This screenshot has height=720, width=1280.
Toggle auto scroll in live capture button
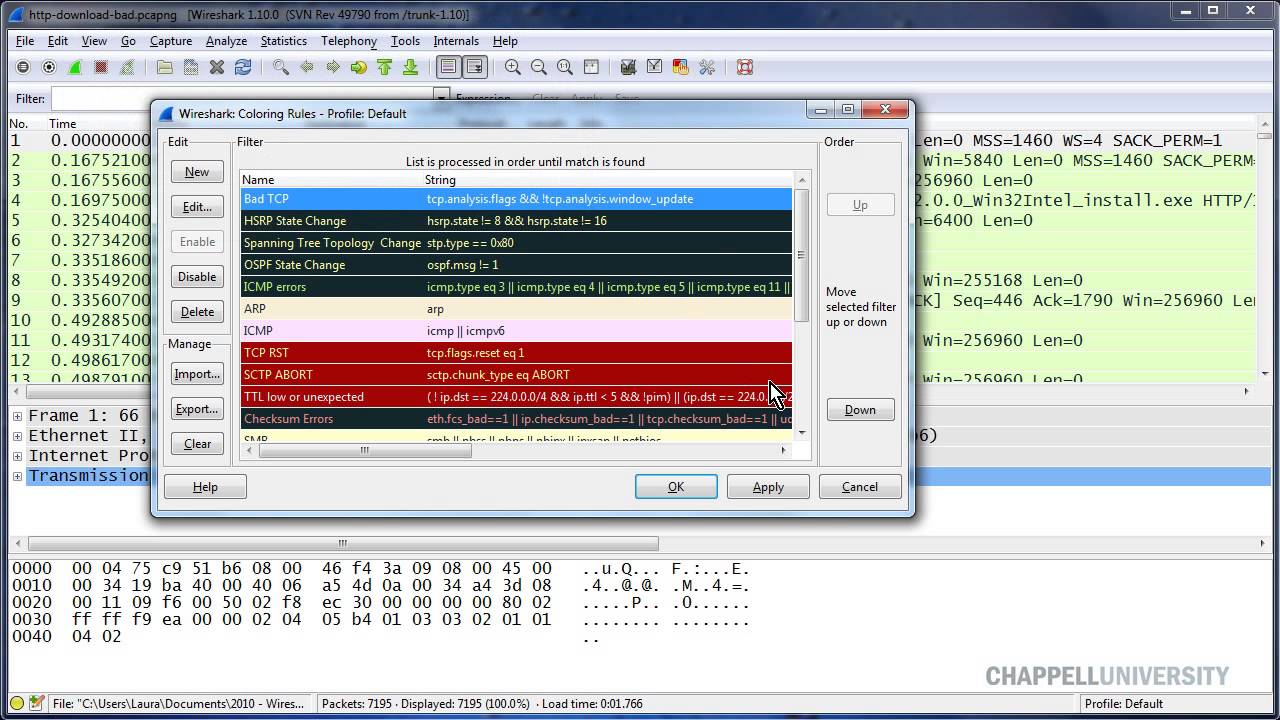point(475,67)
